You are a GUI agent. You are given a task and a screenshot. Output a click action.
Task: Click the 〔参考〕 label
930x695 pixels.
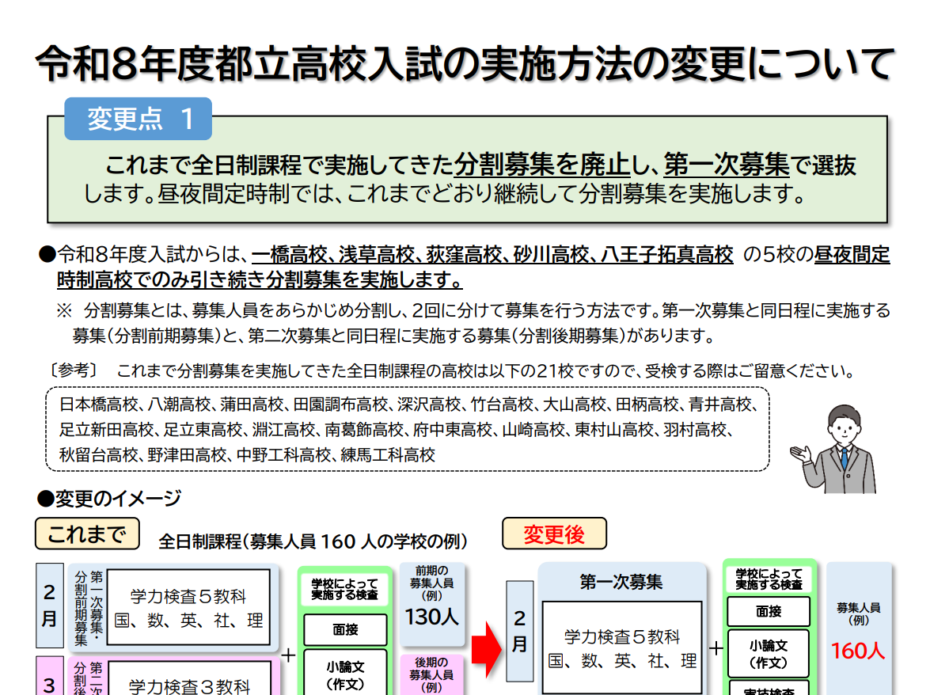click(73, 371)
